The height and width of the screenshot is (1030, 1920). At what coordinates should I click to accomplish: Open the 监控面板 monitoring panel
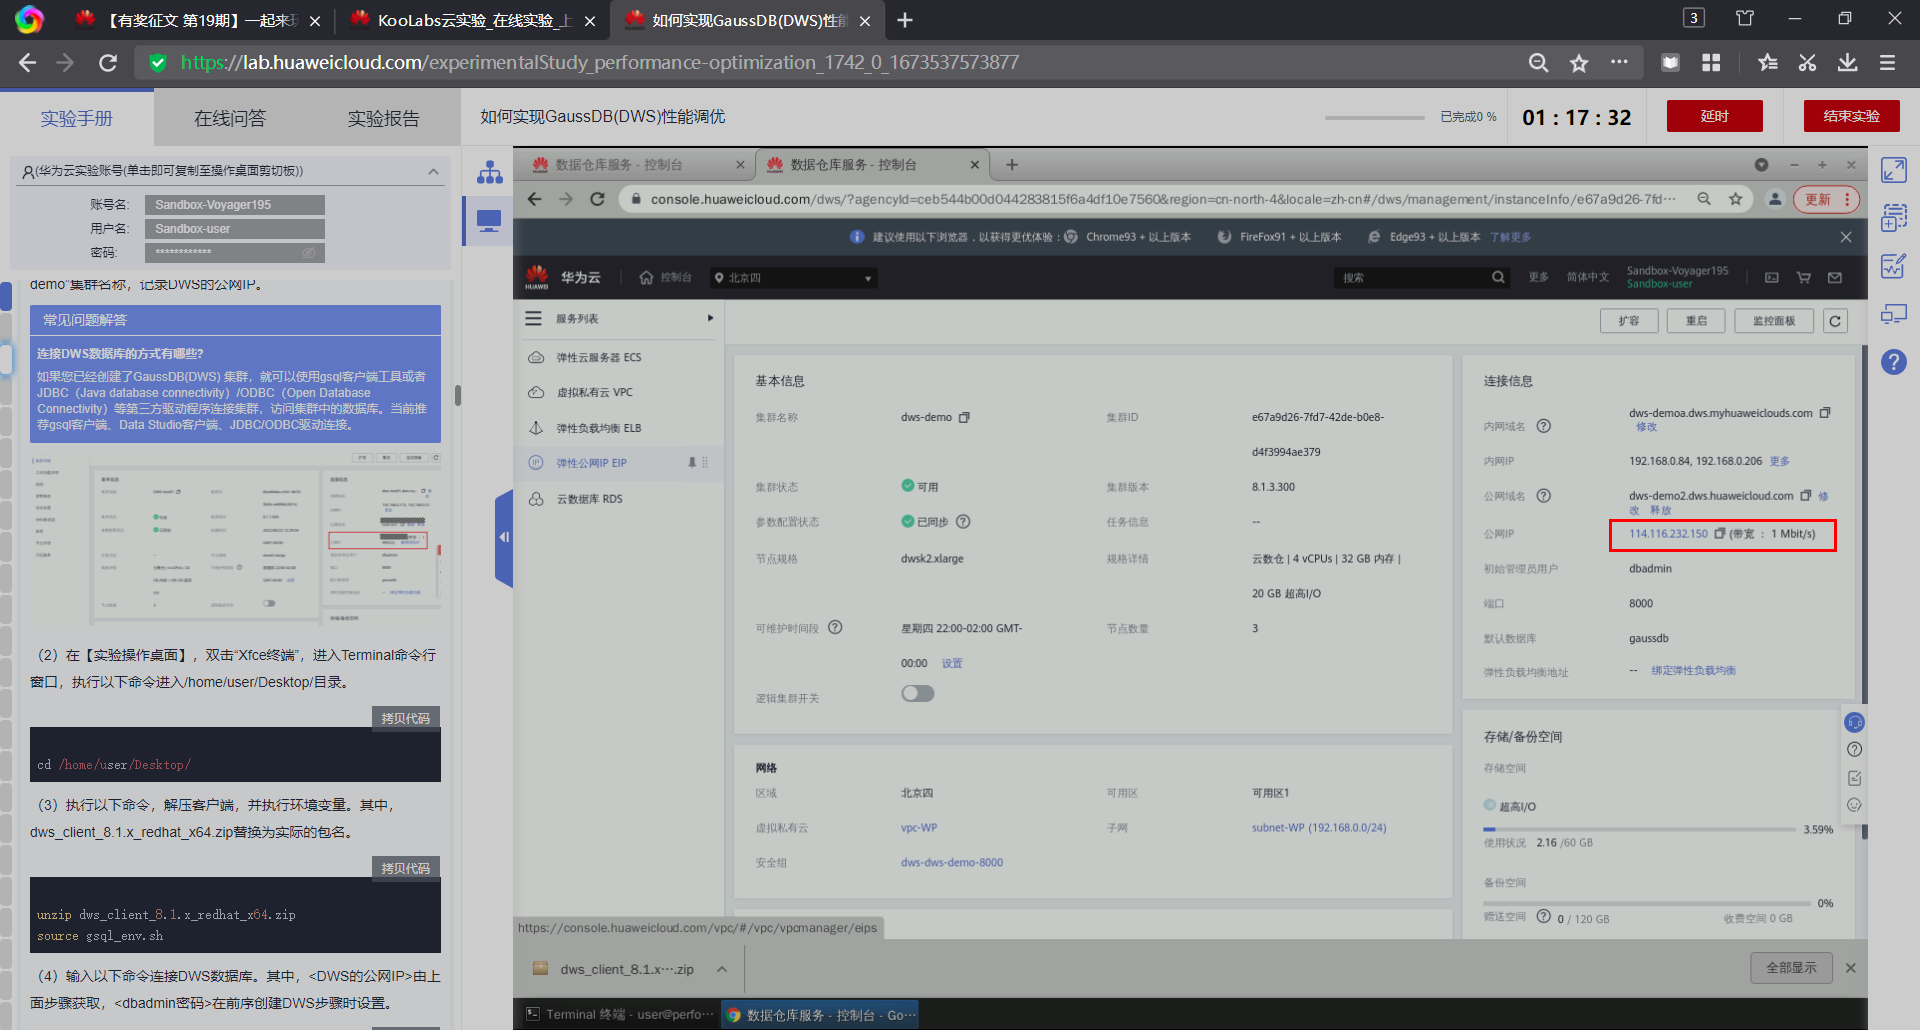[x=1773, y=321]
